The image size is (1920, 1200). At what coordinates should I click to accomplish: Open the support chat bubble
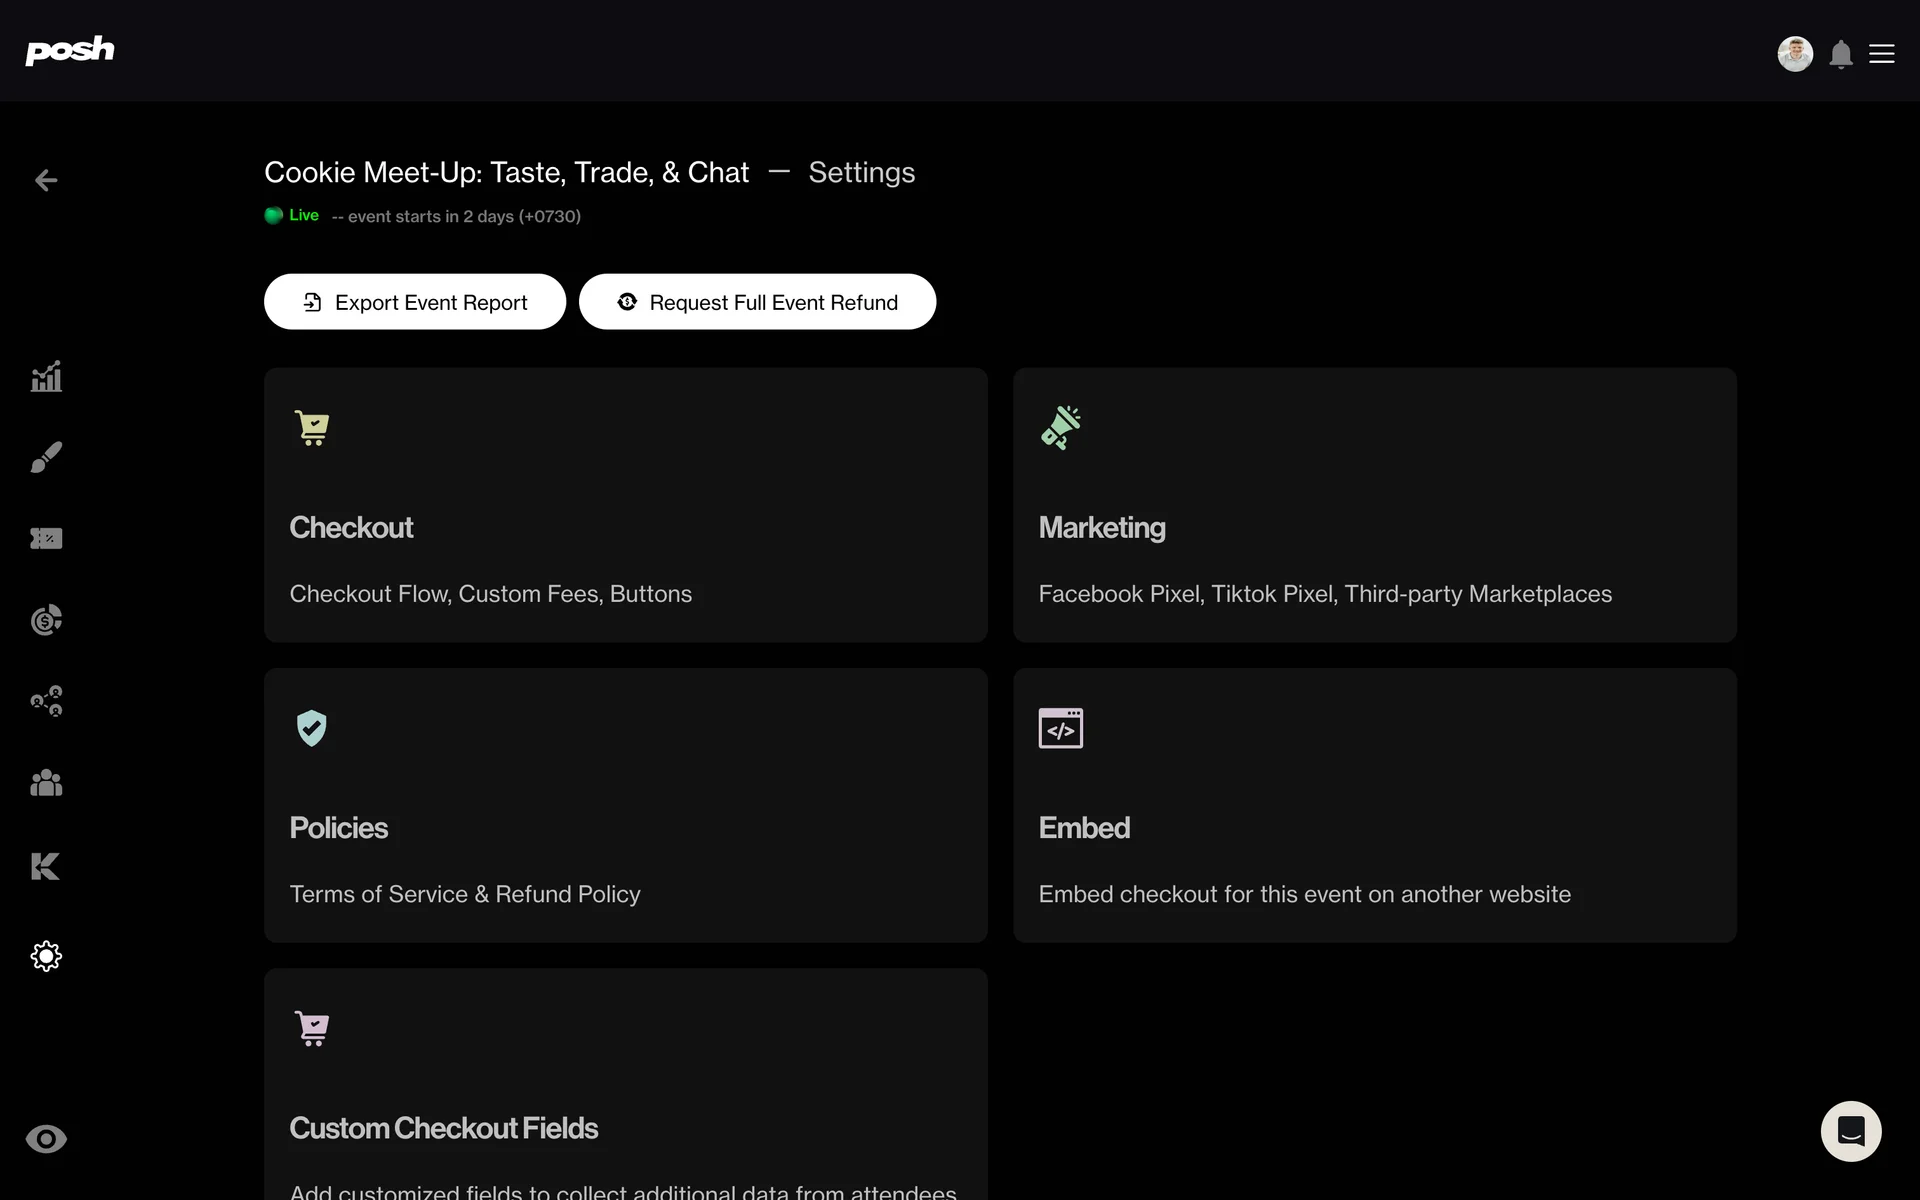coord(1851,1131)
